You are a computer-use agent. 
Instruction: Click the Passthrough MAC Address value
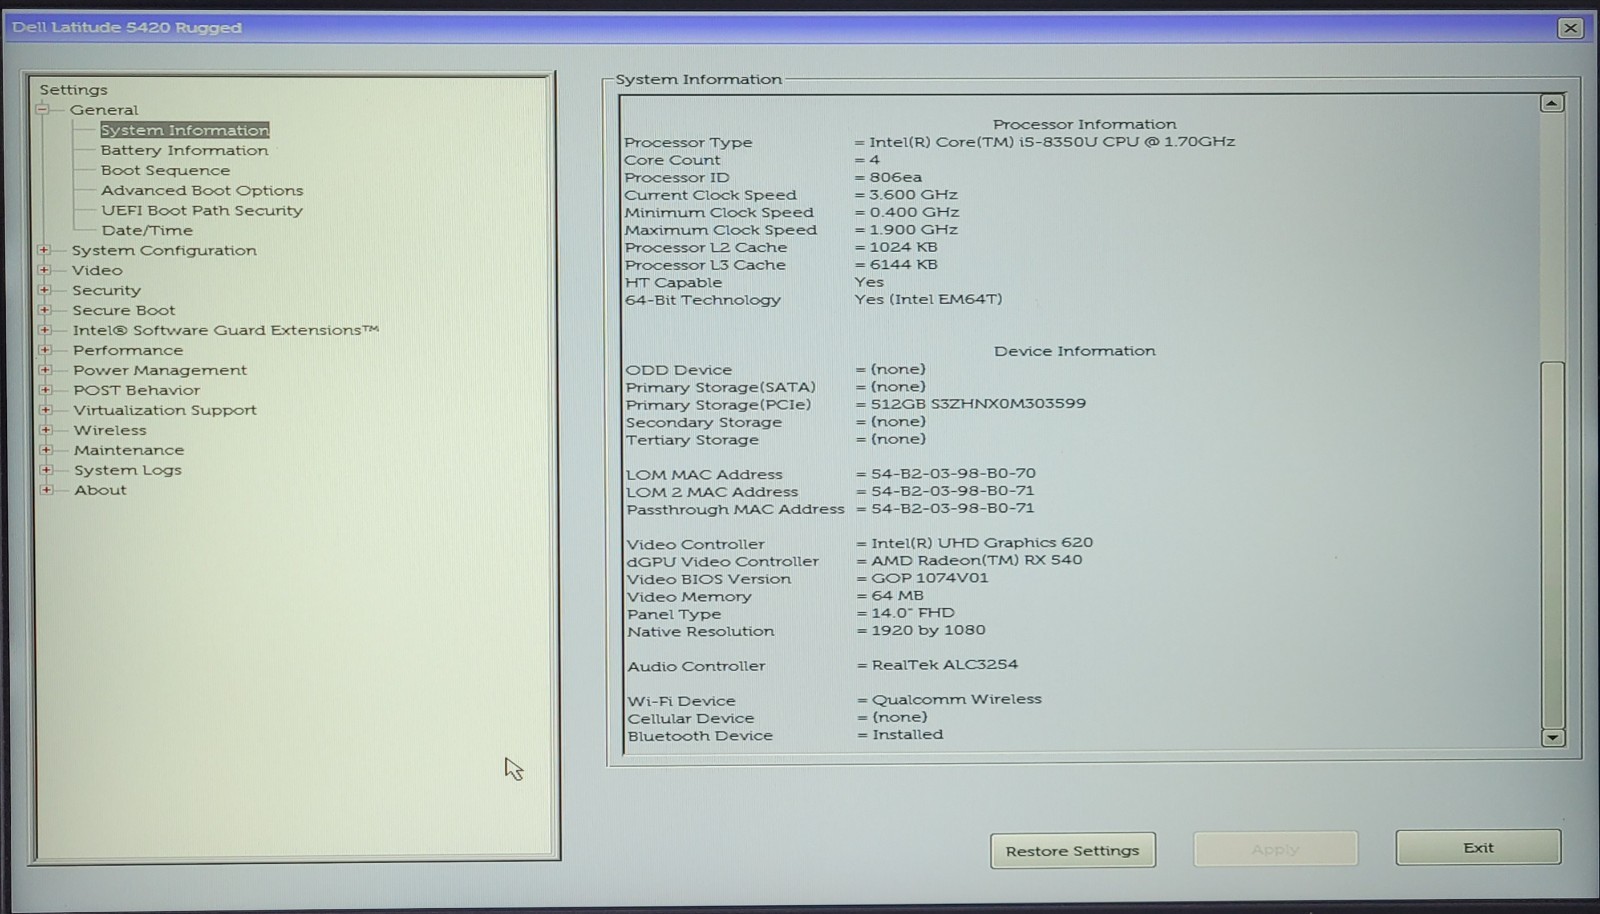[953, 508]
